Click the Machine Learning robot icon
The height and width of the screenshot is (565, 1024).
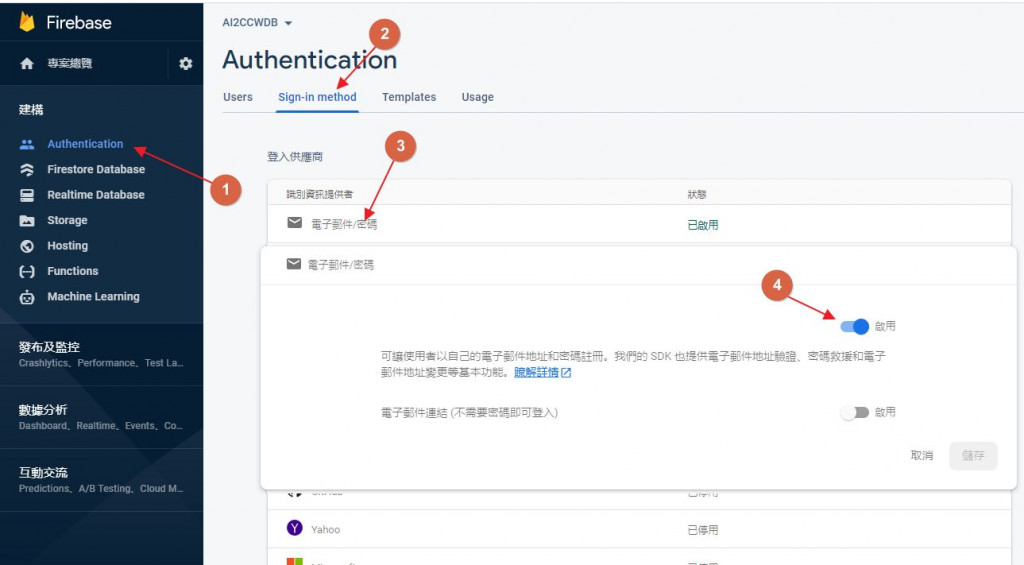pyautogui.click(x=27, y=297)
